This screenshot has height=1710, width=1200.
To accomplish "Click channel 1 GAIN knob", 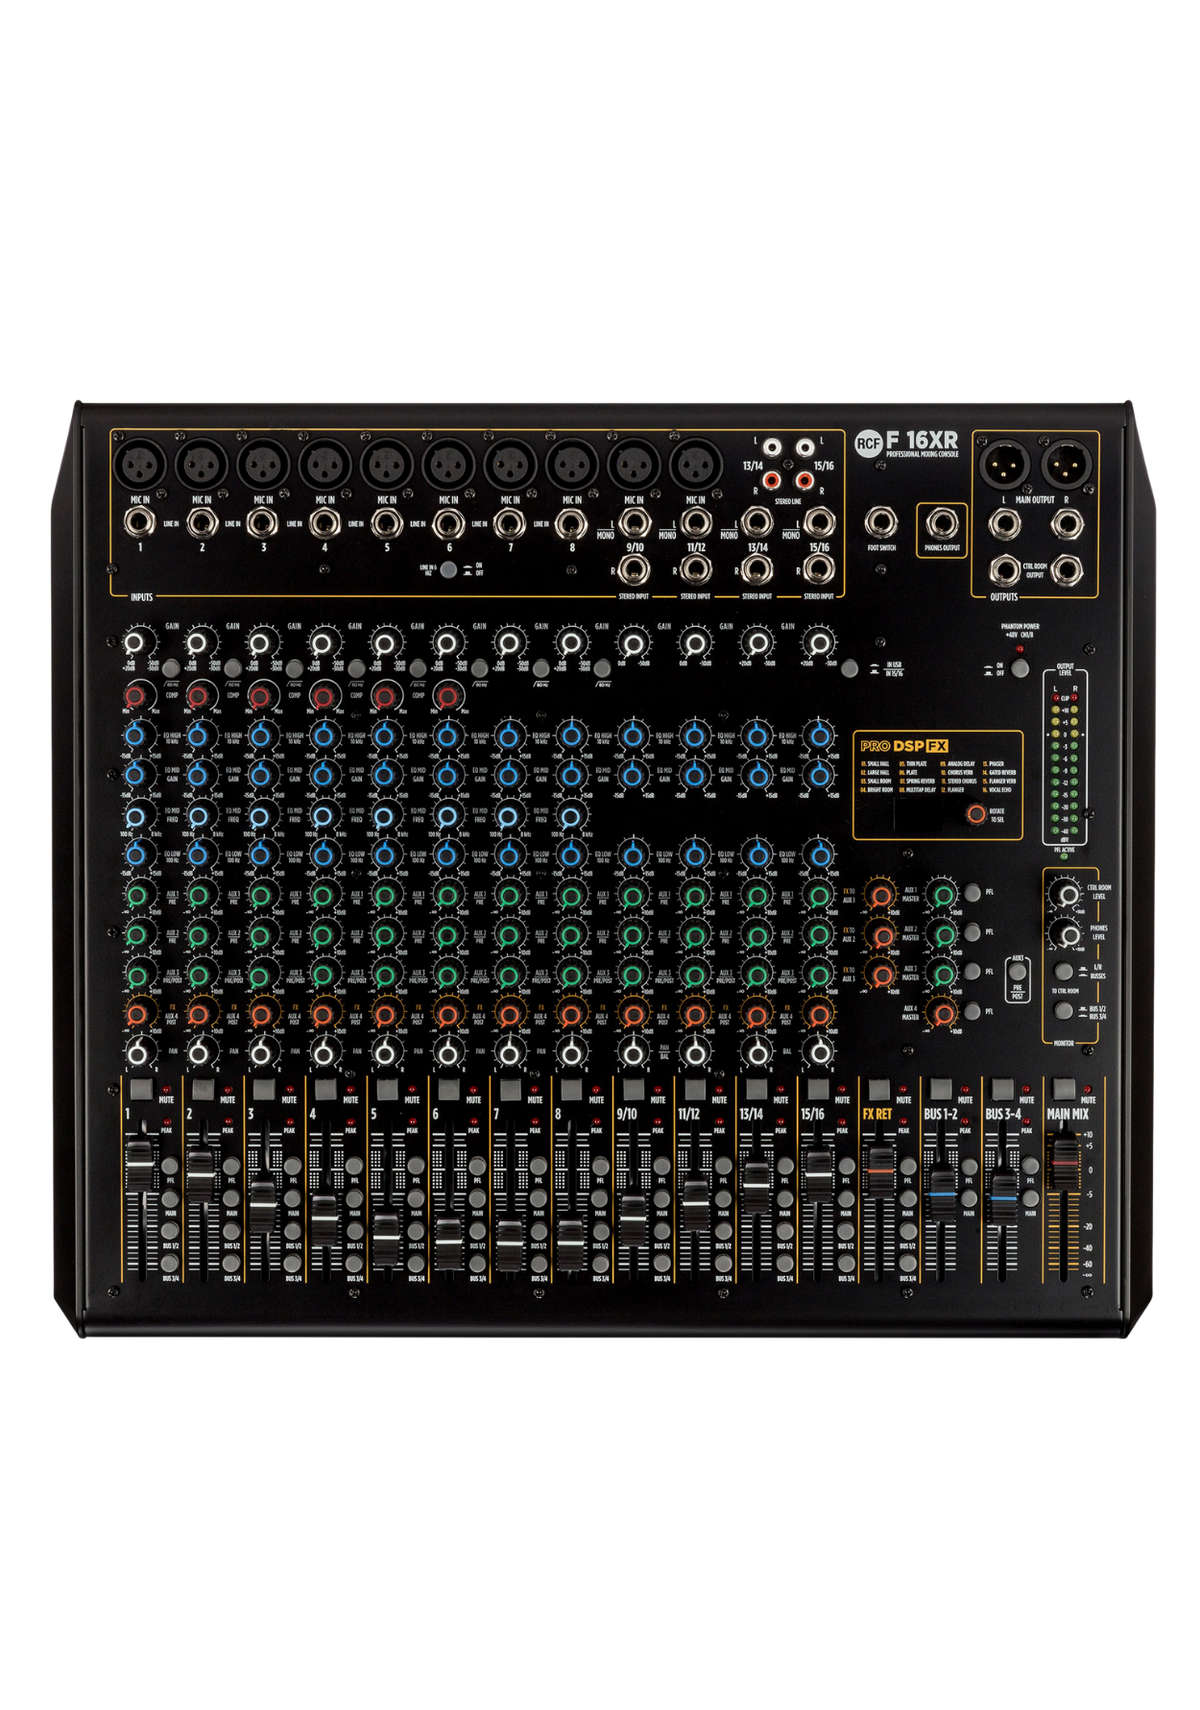I will pos(139,643).
